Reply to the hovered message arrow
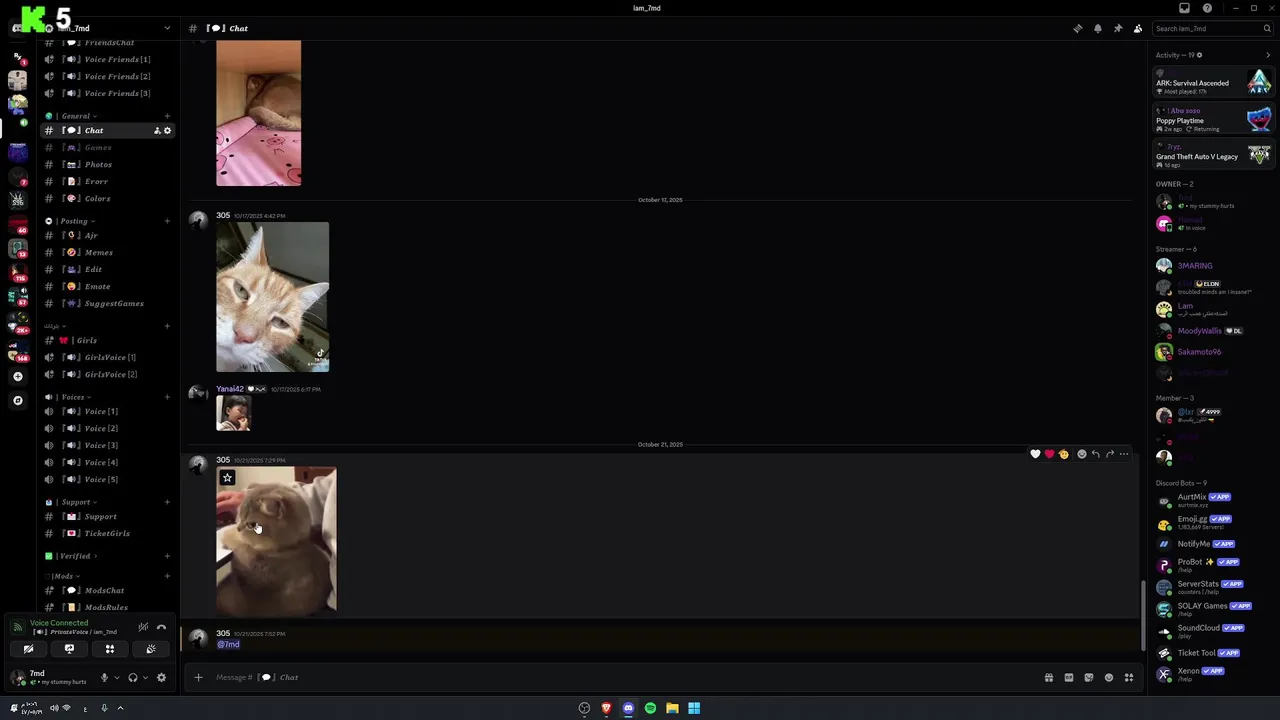 click(x=1096, y=454)
